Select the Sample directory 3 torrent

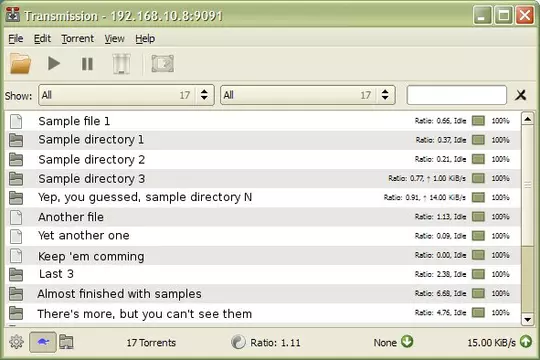[263, 178]
